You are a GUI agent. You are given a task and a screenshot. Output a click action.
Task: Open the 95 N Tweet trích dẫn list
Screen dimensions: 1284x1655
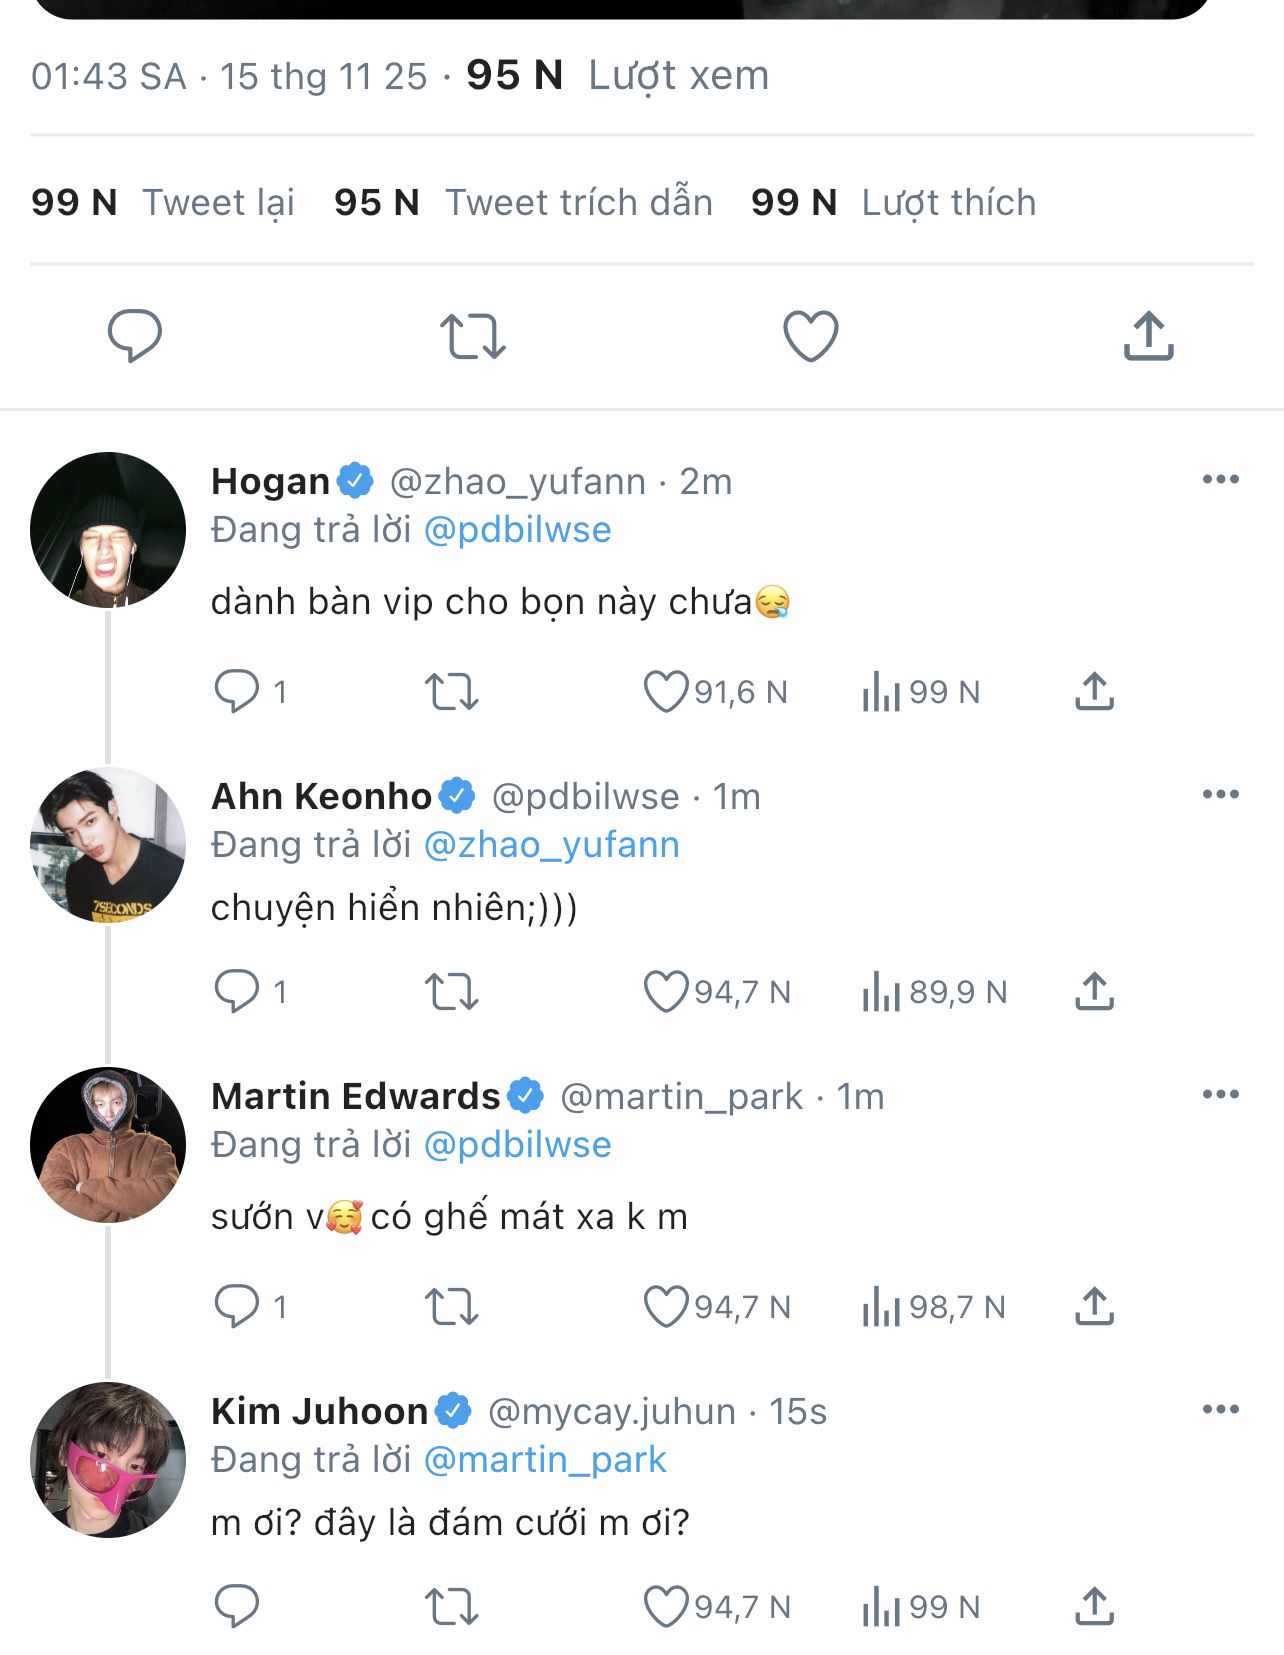(523, 202)
